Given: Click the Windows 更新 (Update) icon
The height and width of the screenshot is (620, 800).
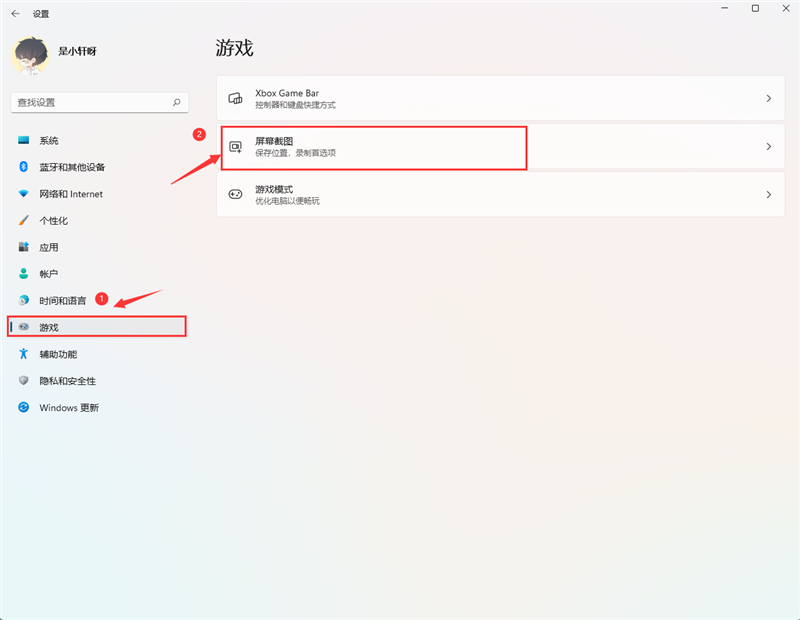Looking at the screenshot, I should (x=24, y=407).
